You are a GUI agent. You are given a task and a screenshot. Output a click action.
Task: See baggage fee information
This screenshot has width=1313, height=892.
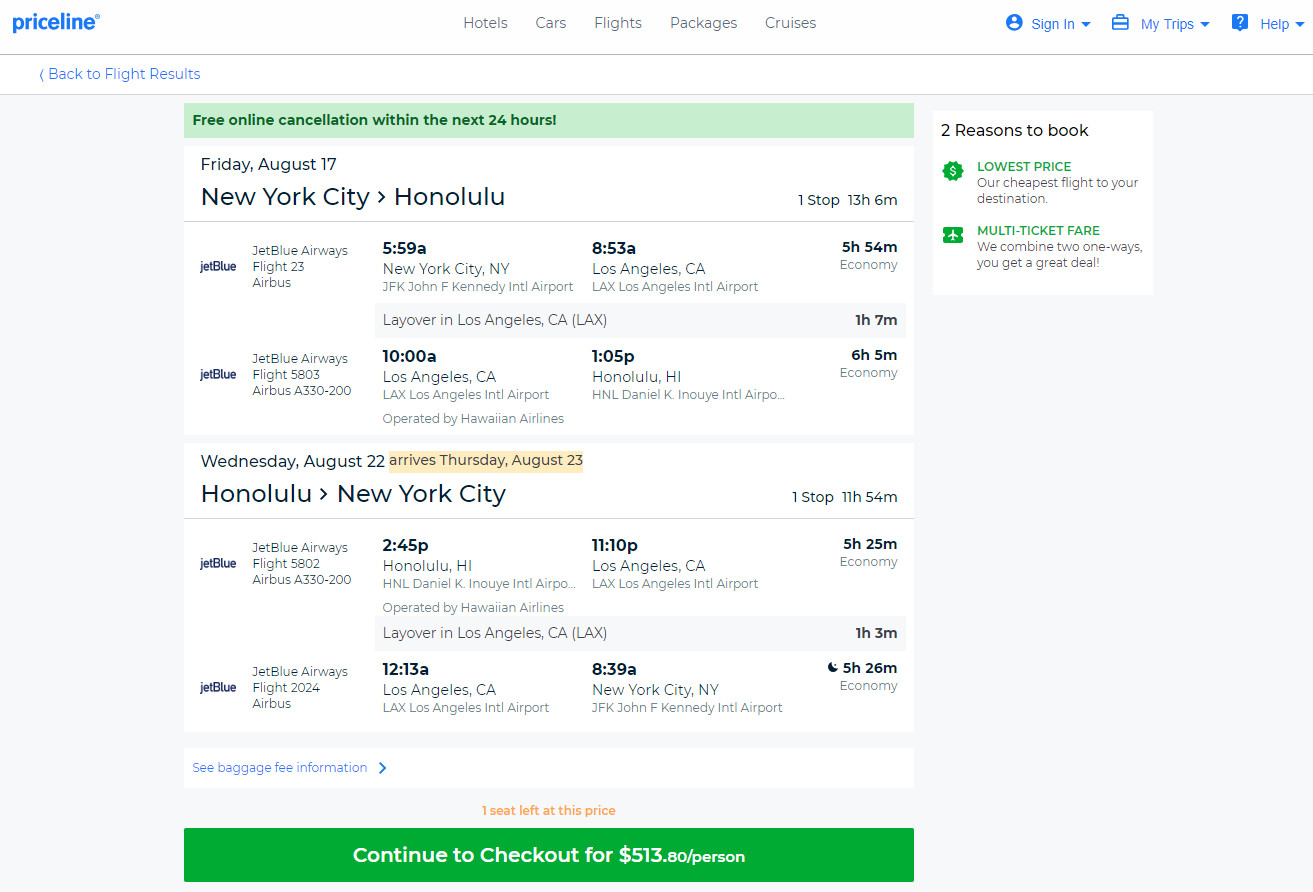click(x=280, y=768)
